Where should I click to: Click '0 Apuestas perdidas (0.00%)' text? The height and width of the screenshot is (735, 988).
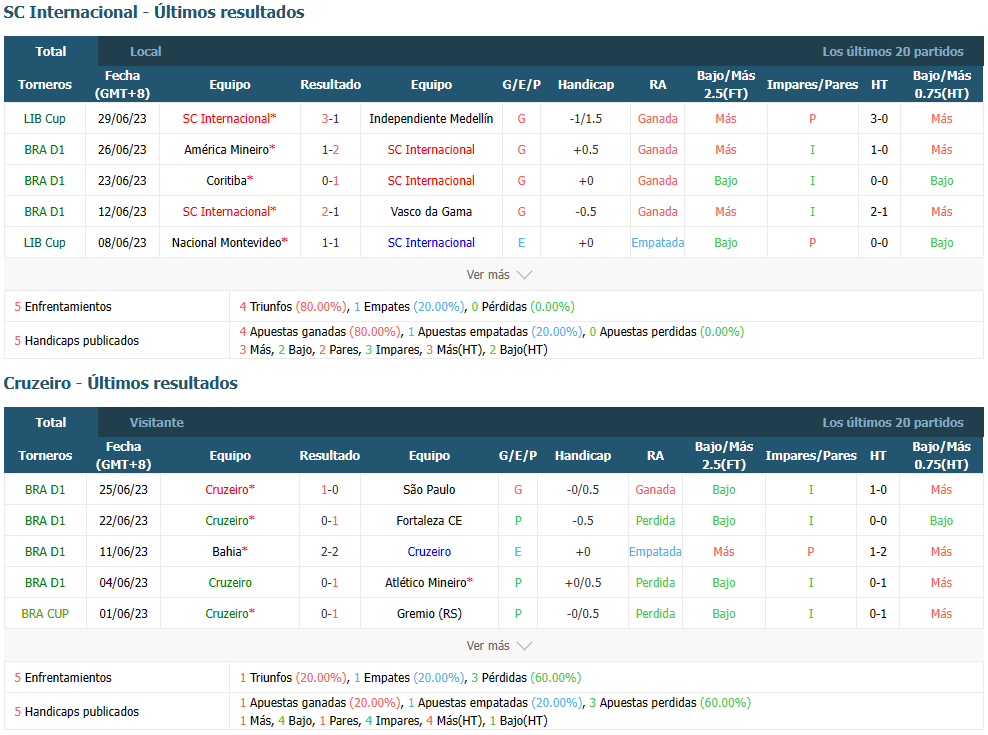666,332
